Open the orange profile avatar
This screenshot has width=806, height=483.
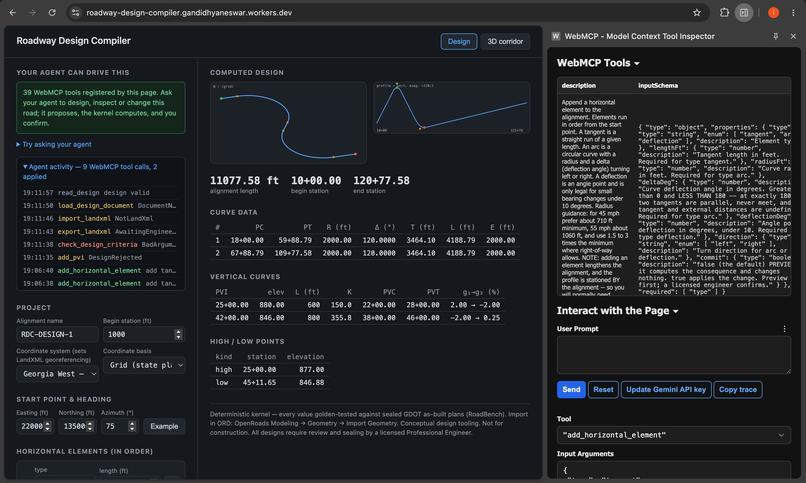(x=773, y=13)
